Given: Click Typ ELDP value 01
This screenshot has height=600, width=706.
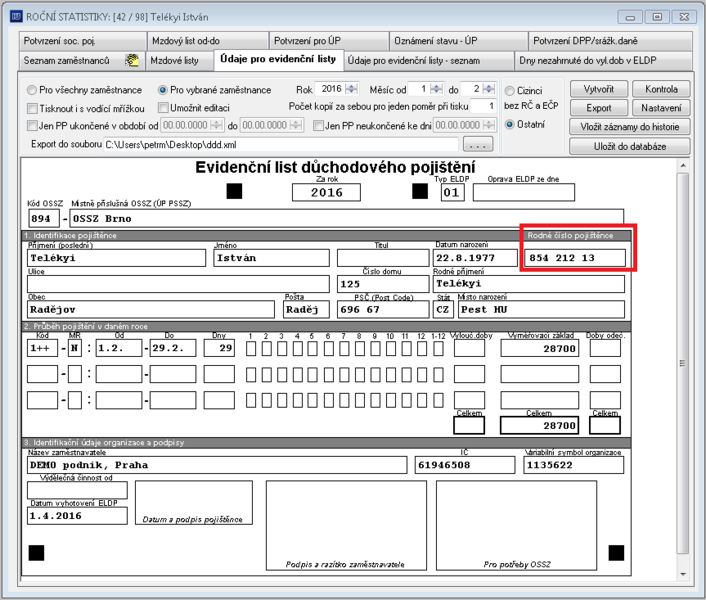Looking at the screenshot, I should click(x=452, y=193).
